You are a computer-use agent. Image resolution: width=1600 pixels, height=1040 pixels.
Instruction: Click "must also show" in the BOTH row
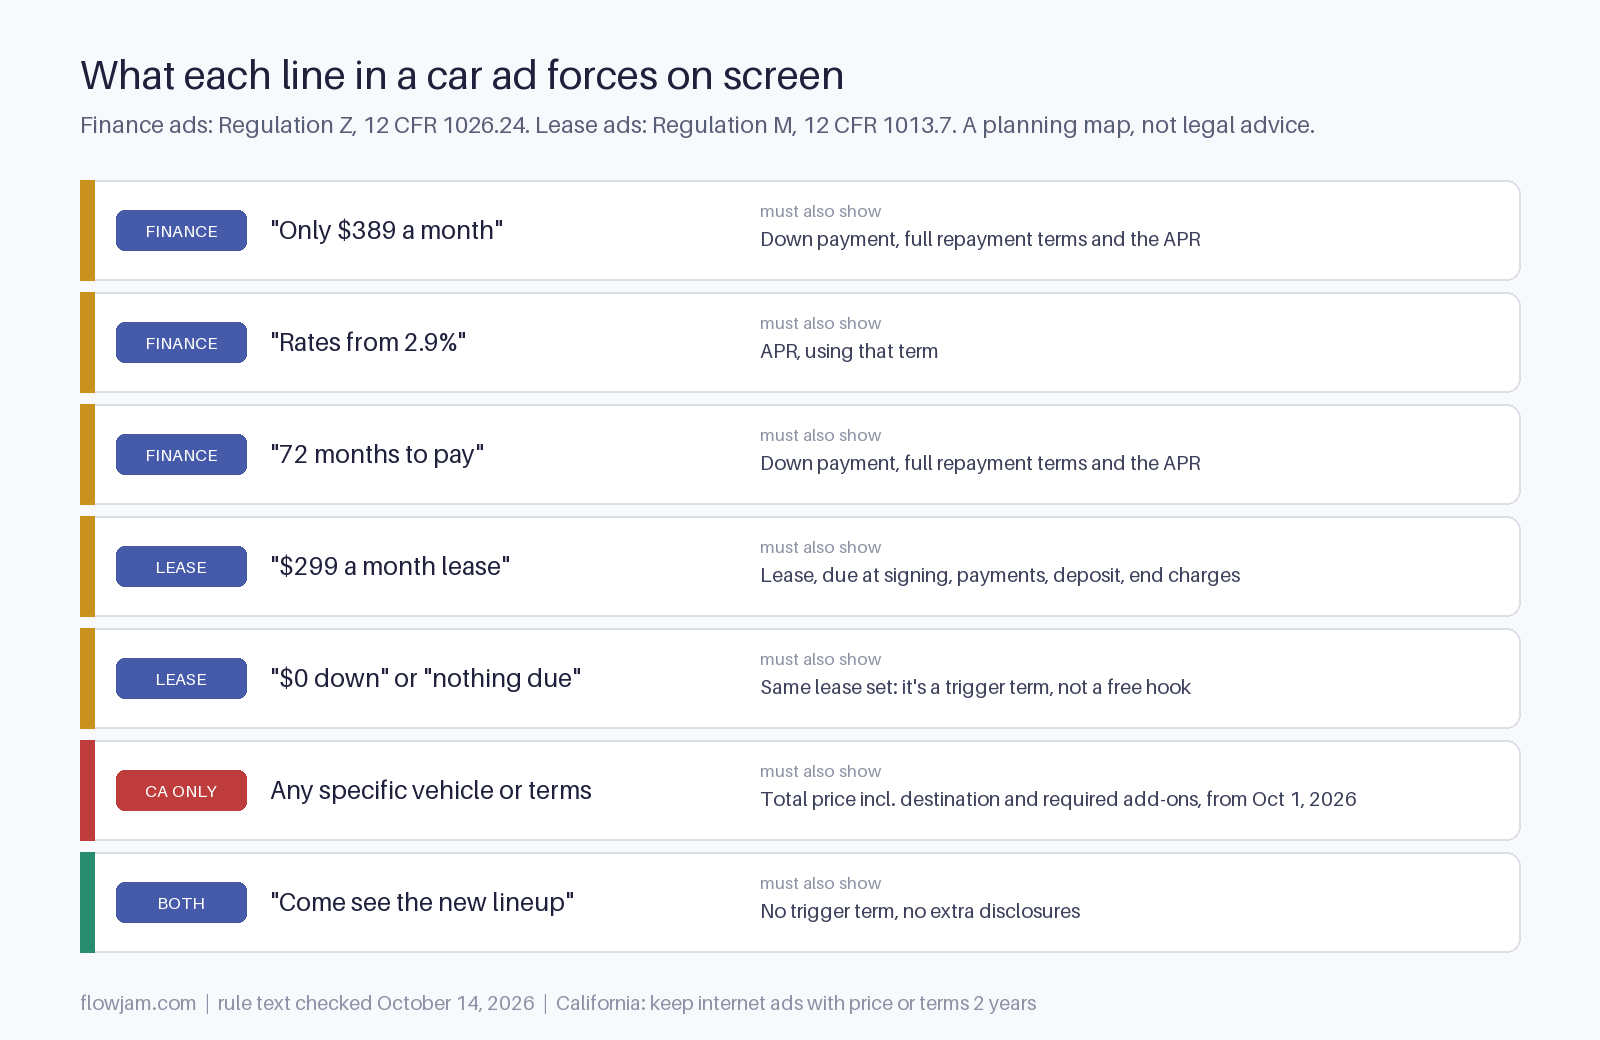[x=820, y=884]
